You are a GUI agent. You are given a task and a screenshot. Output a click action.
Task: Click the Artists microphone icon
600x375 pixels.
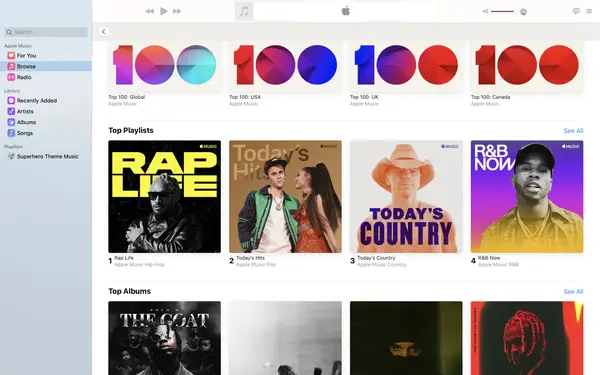pyautogui.click(x=11, y=111)
